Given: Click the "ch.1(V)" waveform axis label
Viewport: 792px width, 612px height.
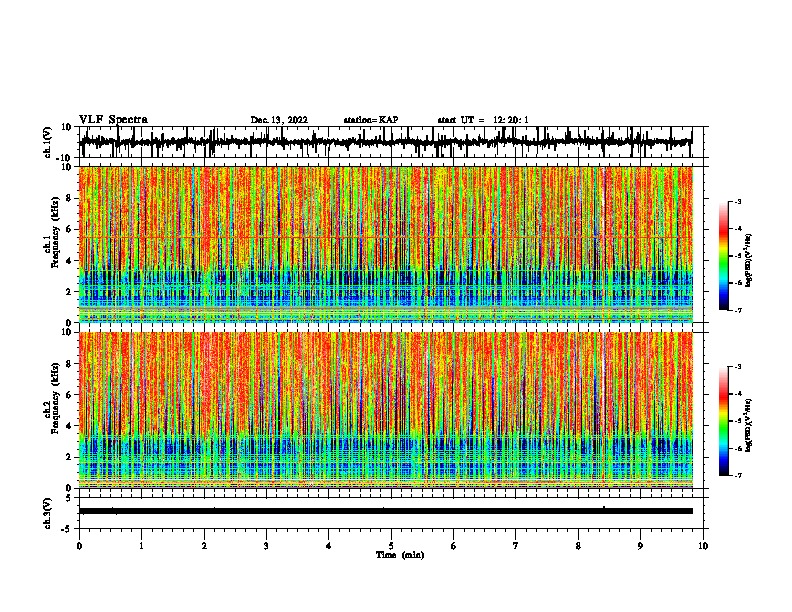Looking at the screenshot, I should (48, 142).
